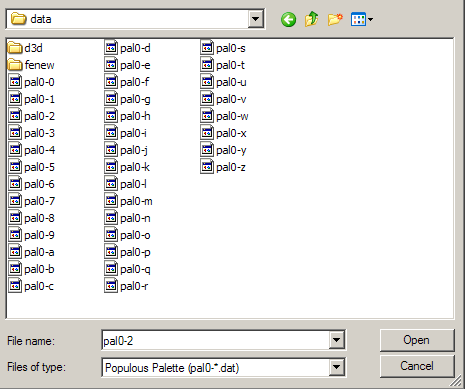
Task: Go up one folder level
Action: (x=312, y=19)
